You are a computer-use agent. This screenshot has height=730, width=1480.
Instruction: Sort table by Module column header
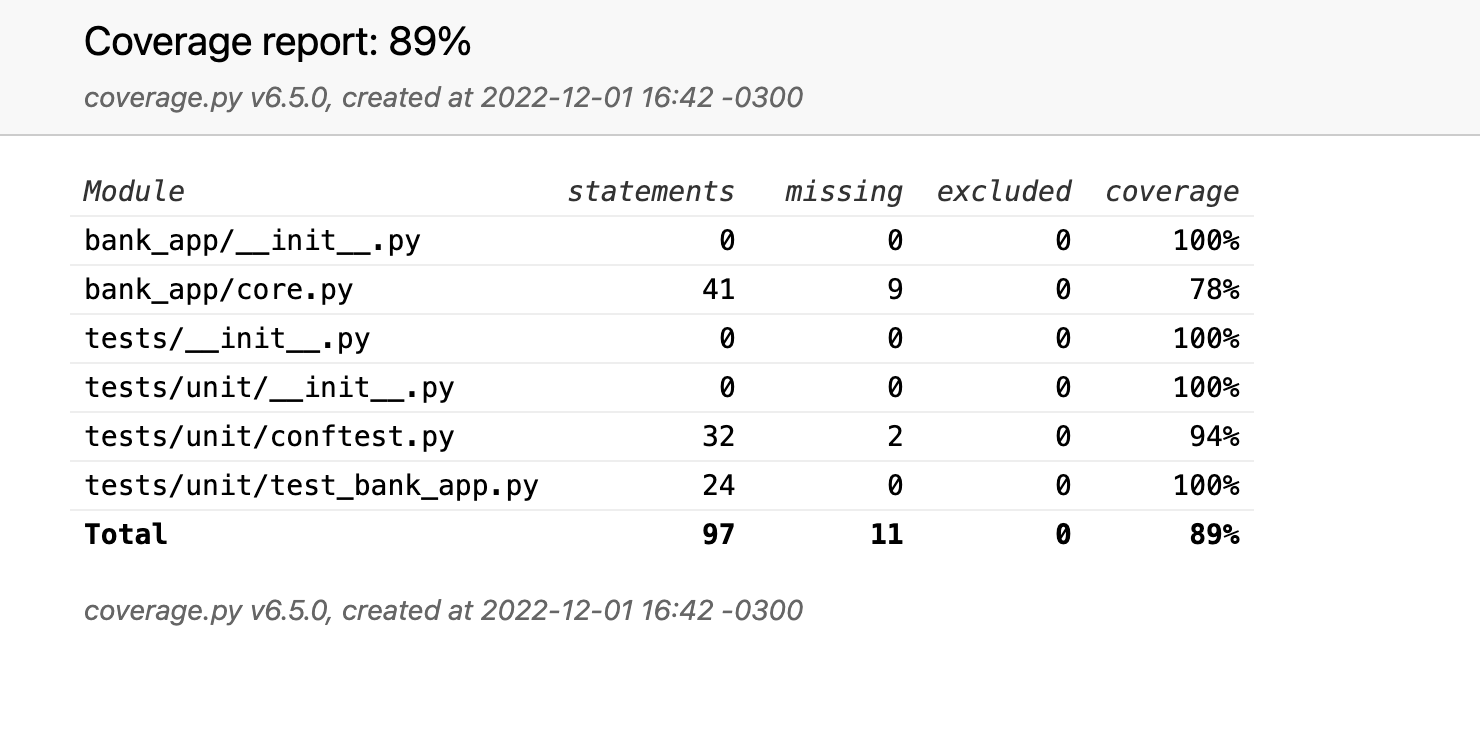point(134,191)
